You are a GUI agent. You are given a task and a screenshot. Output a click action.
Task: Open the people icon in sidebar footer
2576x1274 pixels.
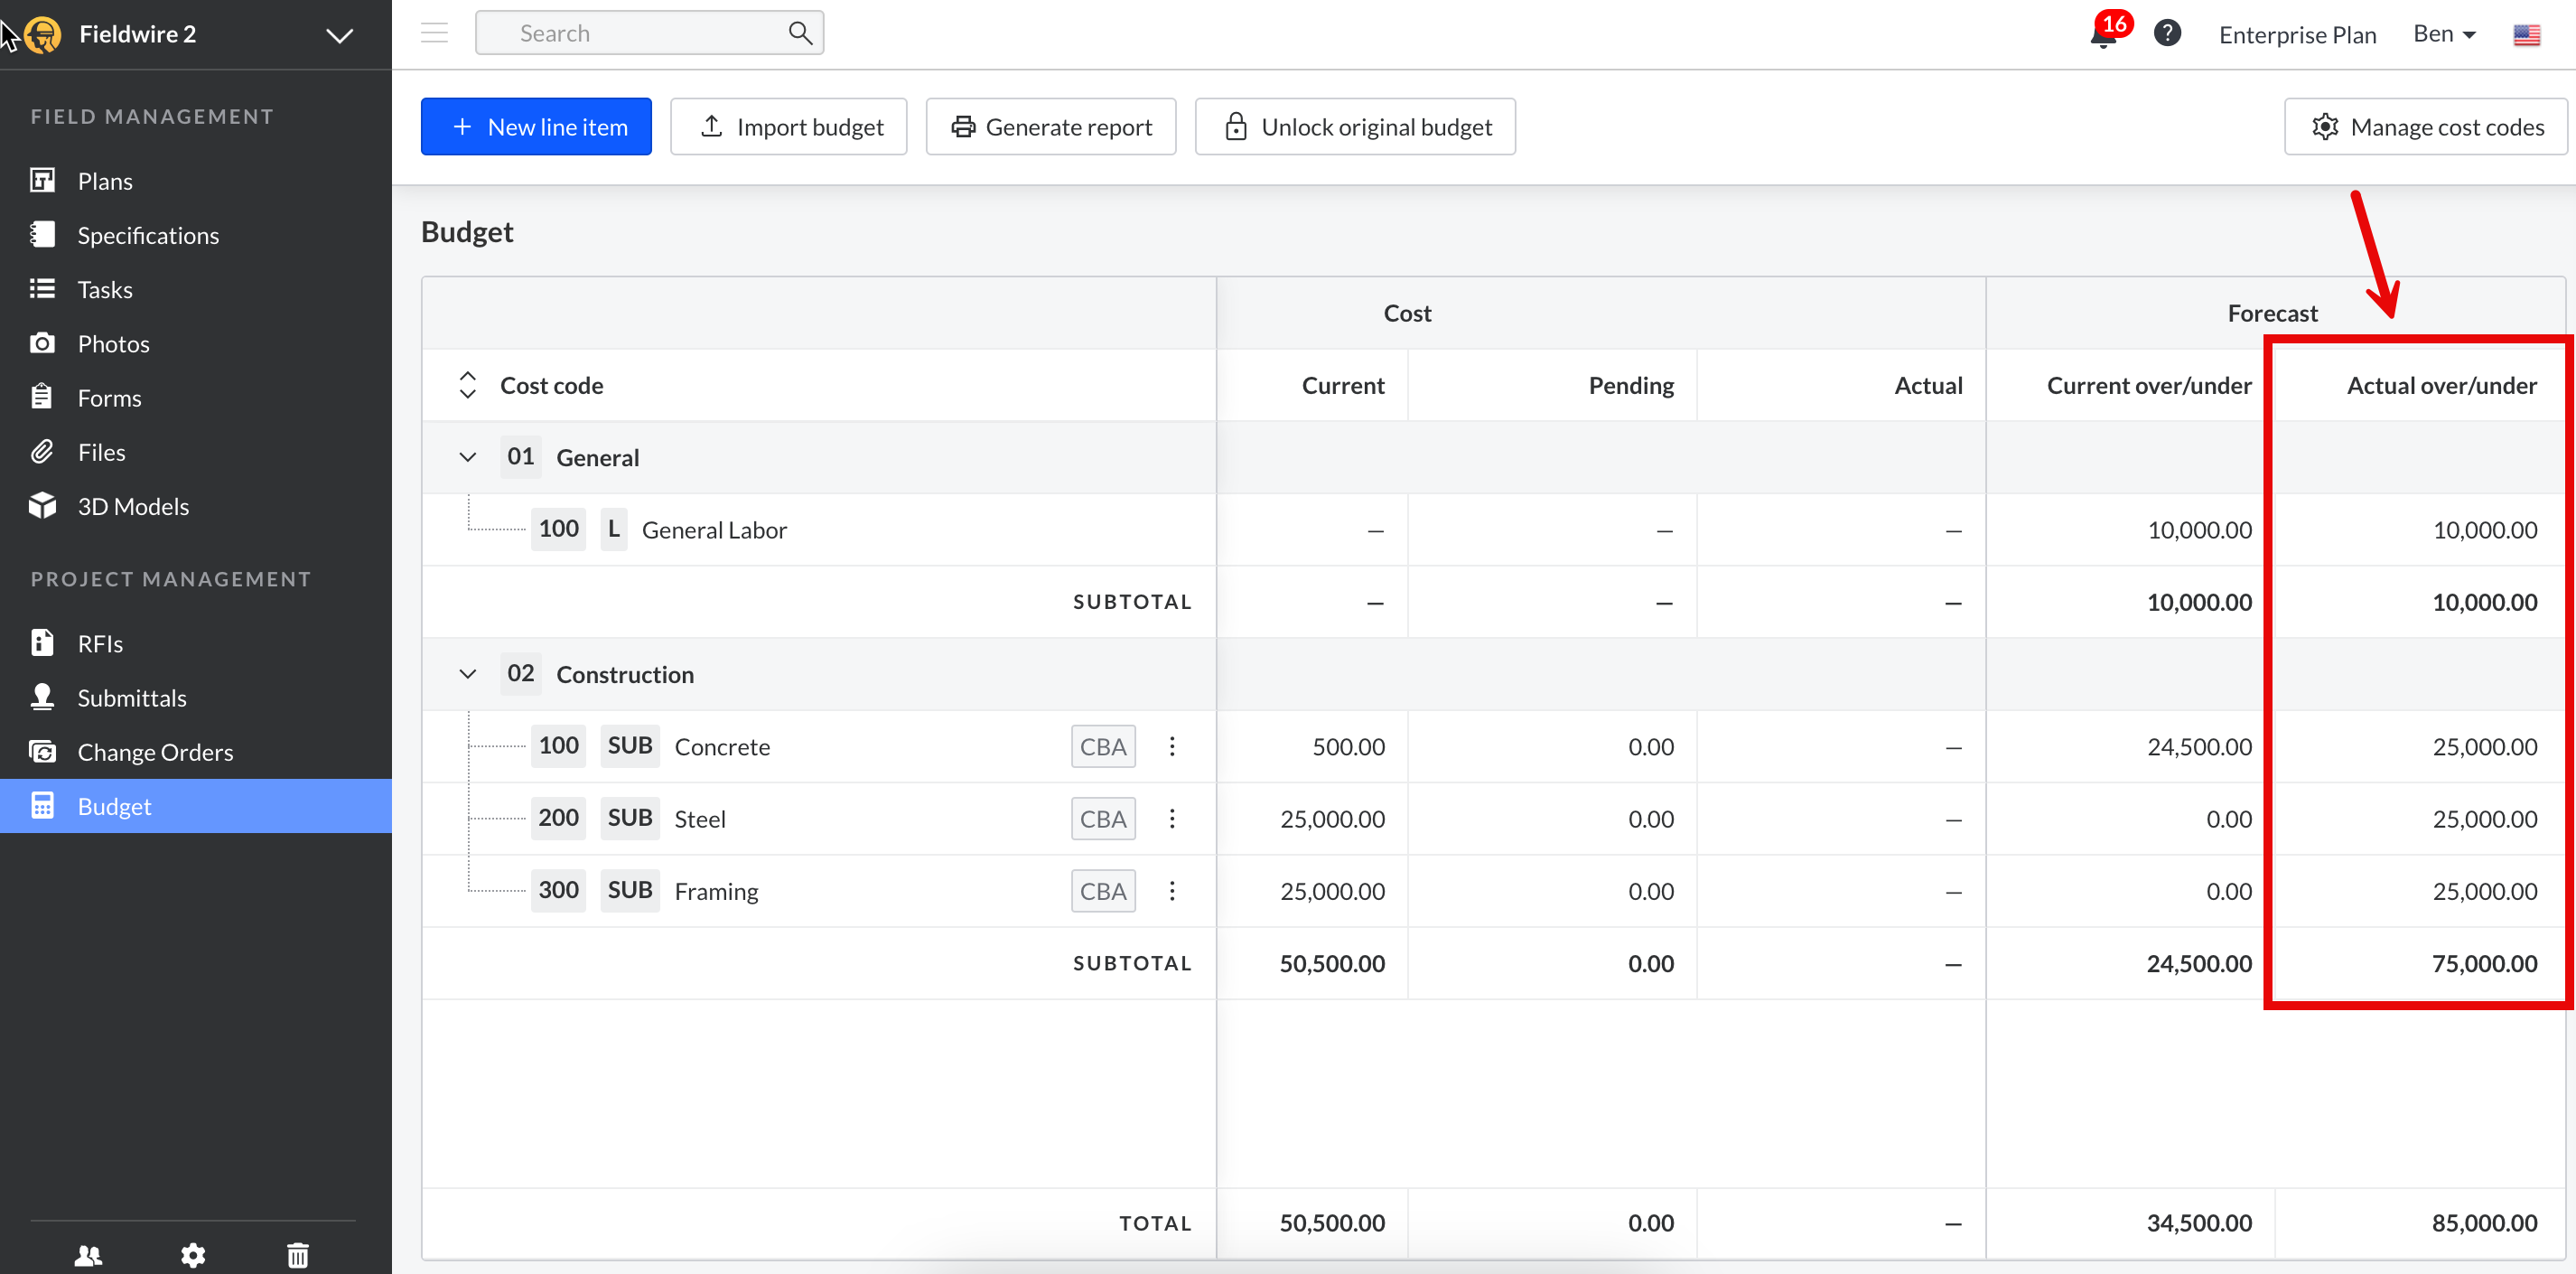(x=89, y=1254)
